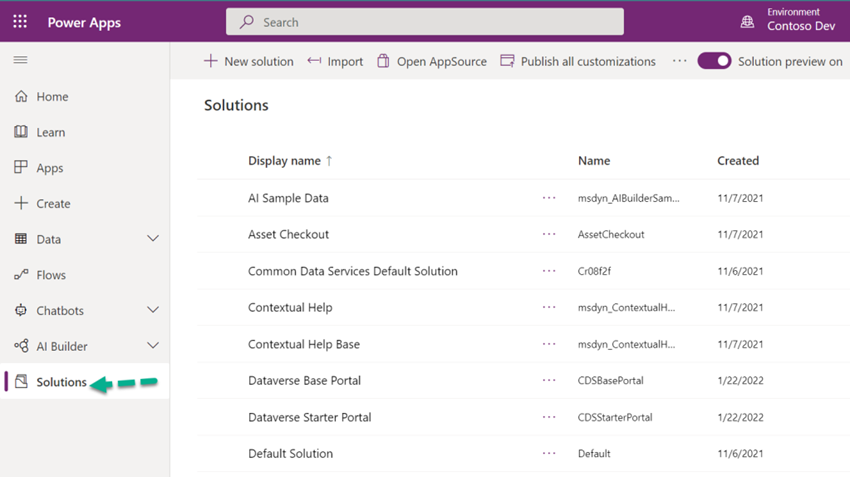Click the AI Builder nodes icon

(x=21, y=346)
